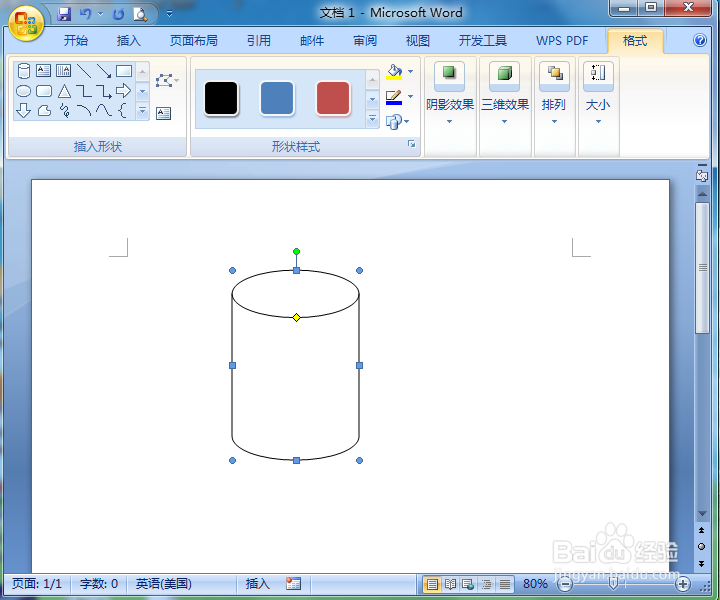Choose the vertical text box shape
The height and width of the screenshot is (600, 720).
click(63, 70)
